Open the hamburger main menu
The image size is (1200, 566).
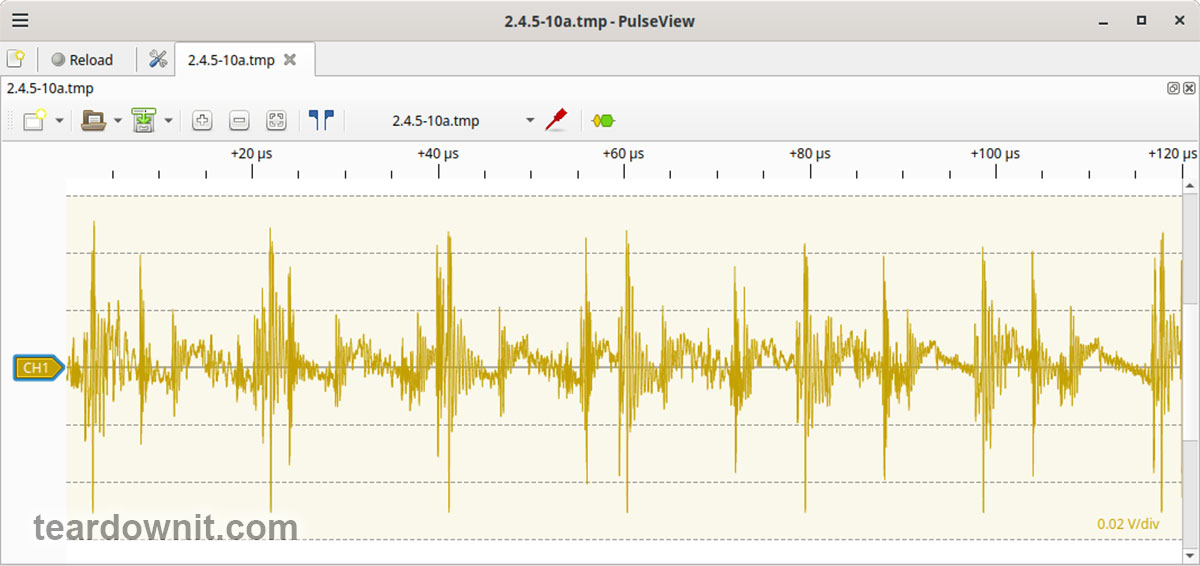[20, 20]
